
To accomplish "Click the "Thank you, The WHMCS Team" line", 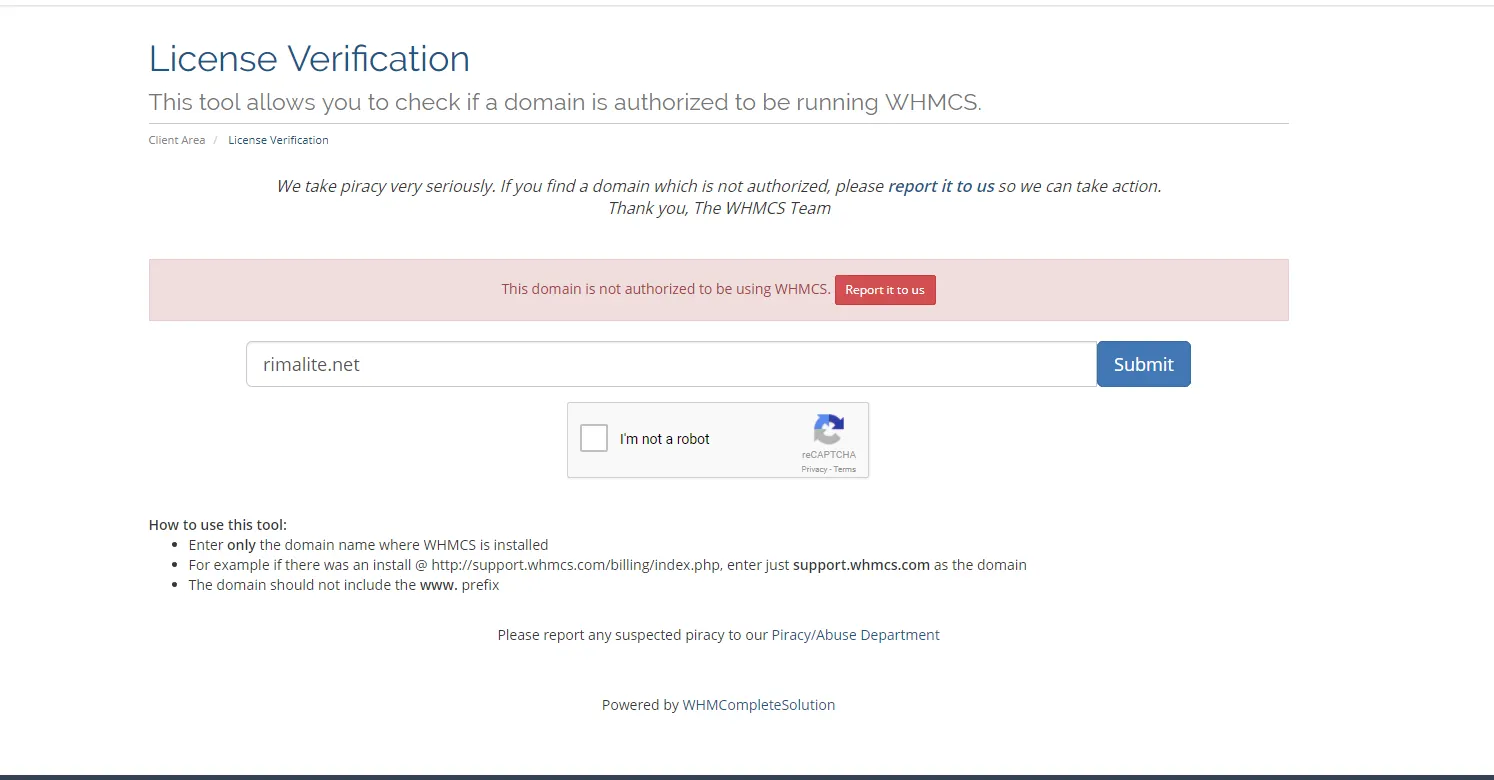I will click(719, 209).
